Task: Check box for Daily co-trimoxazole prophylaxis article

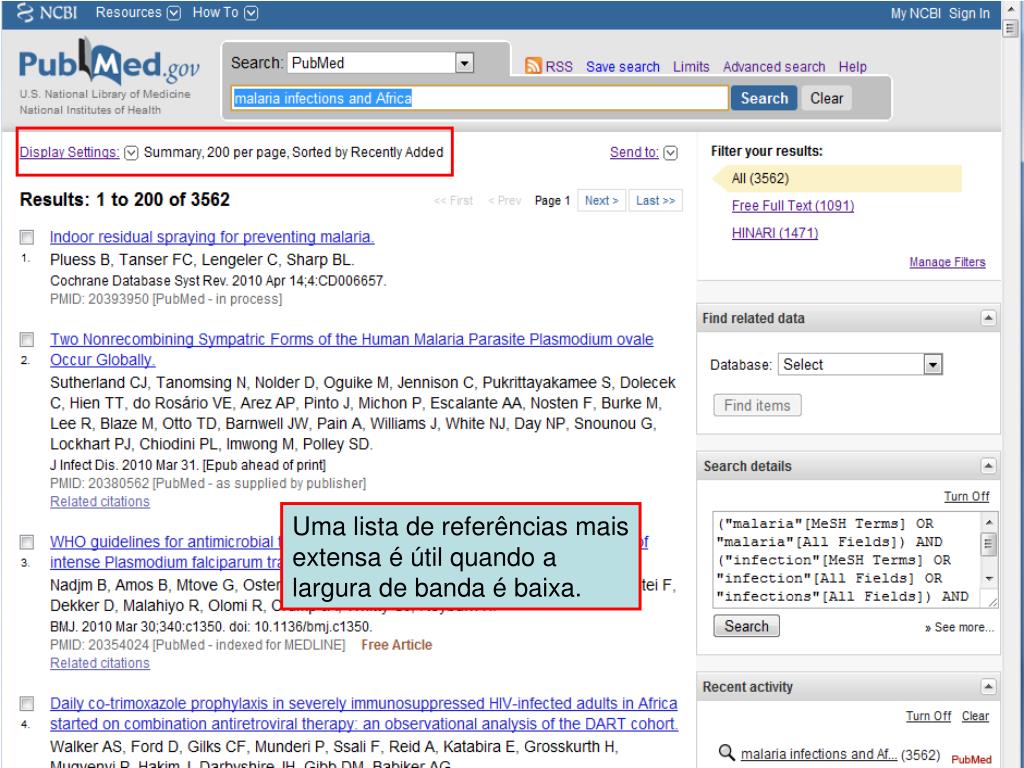Action: click(x=27, y=703)
